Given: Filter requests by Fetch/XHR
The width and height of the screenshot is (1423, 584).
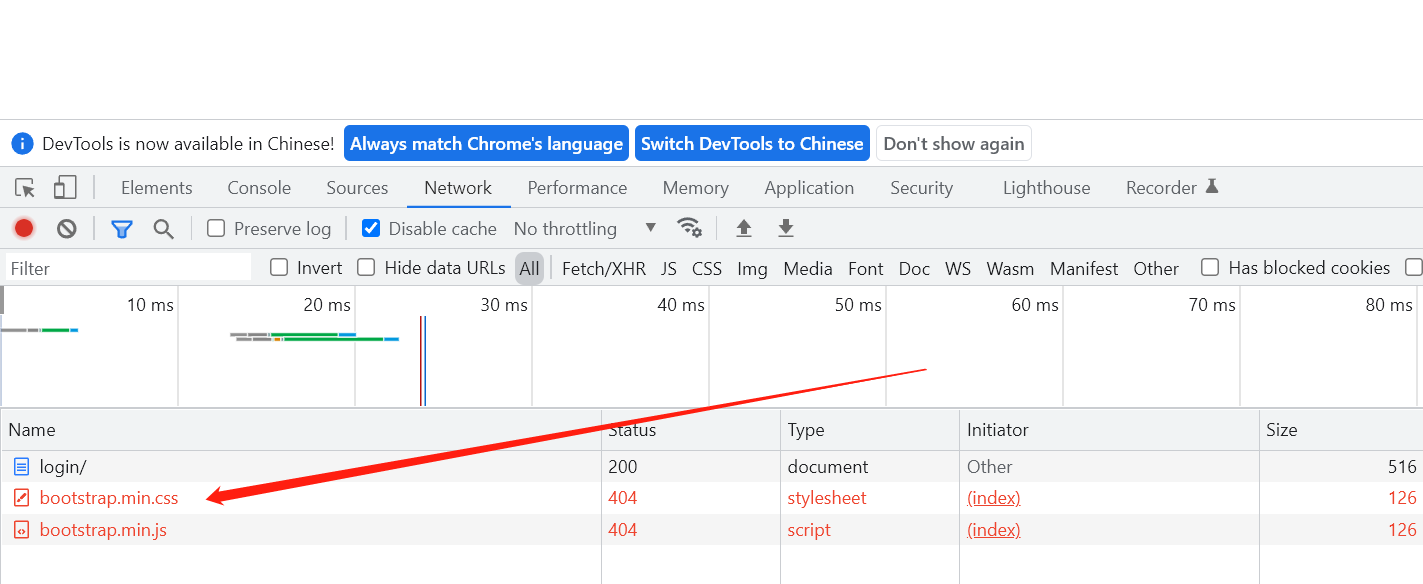Looking at the screenshot, I should pos(604,268).
